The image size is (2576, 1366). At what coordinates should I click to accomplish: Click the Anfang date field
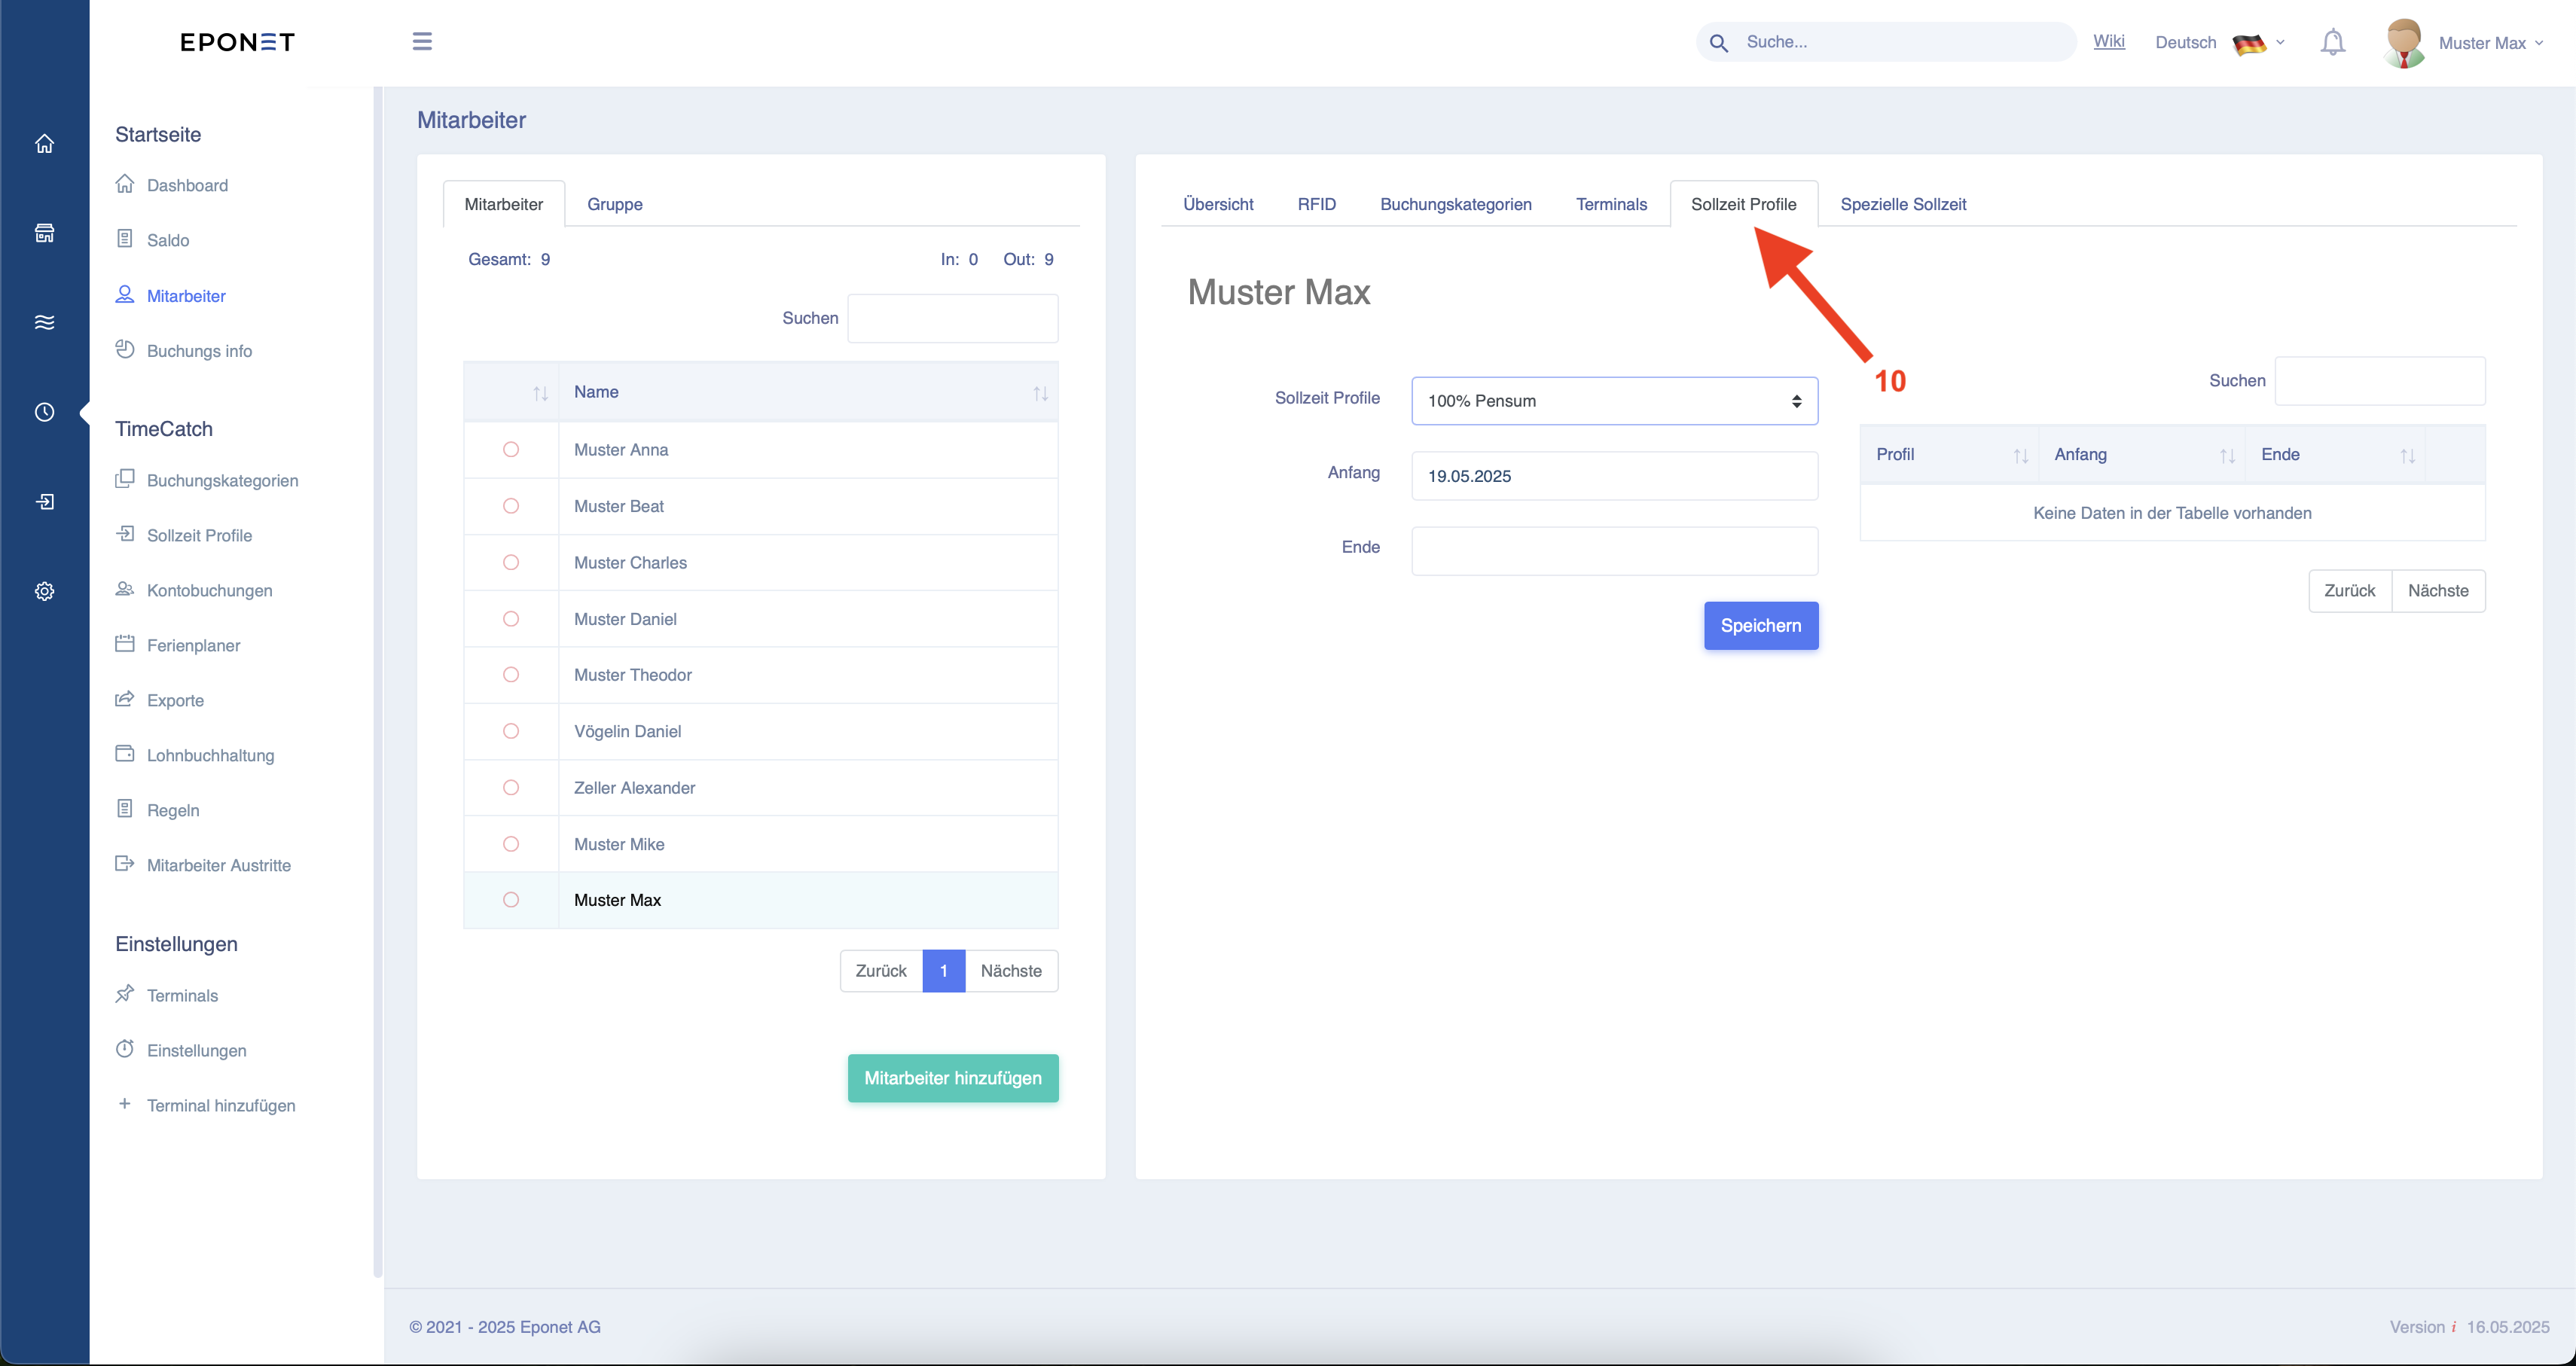(1614, 476)
